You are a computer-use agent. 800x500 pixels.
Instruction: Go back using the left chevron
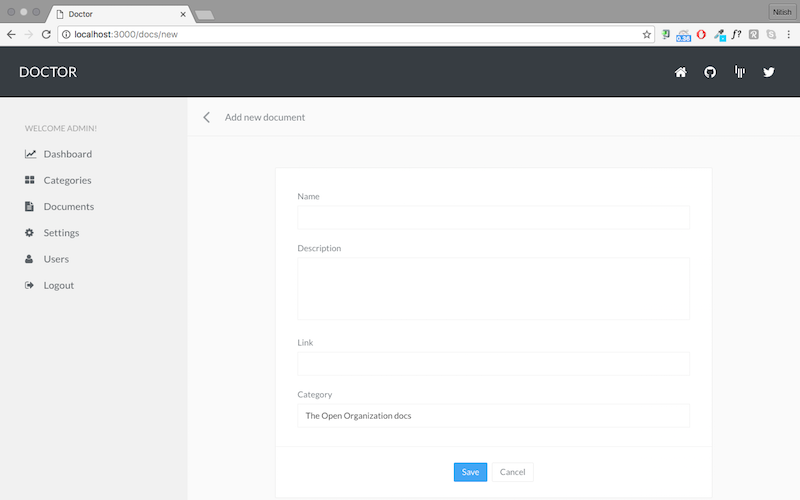[x=207, y=117]
